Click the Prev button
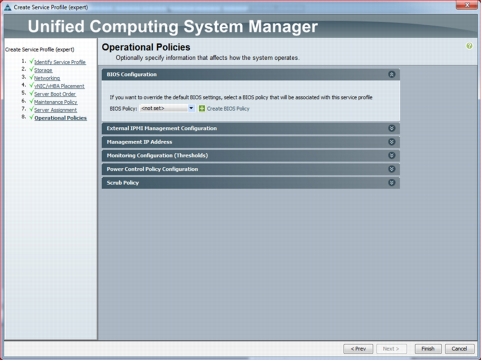Viewport: 482px width, 361px height. [358, 349]
